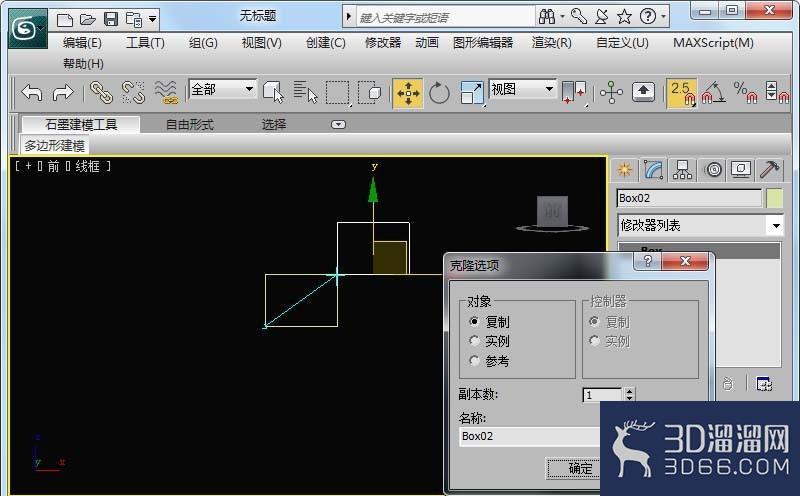Open the Hierarchy command panel tab

(682, 169)
